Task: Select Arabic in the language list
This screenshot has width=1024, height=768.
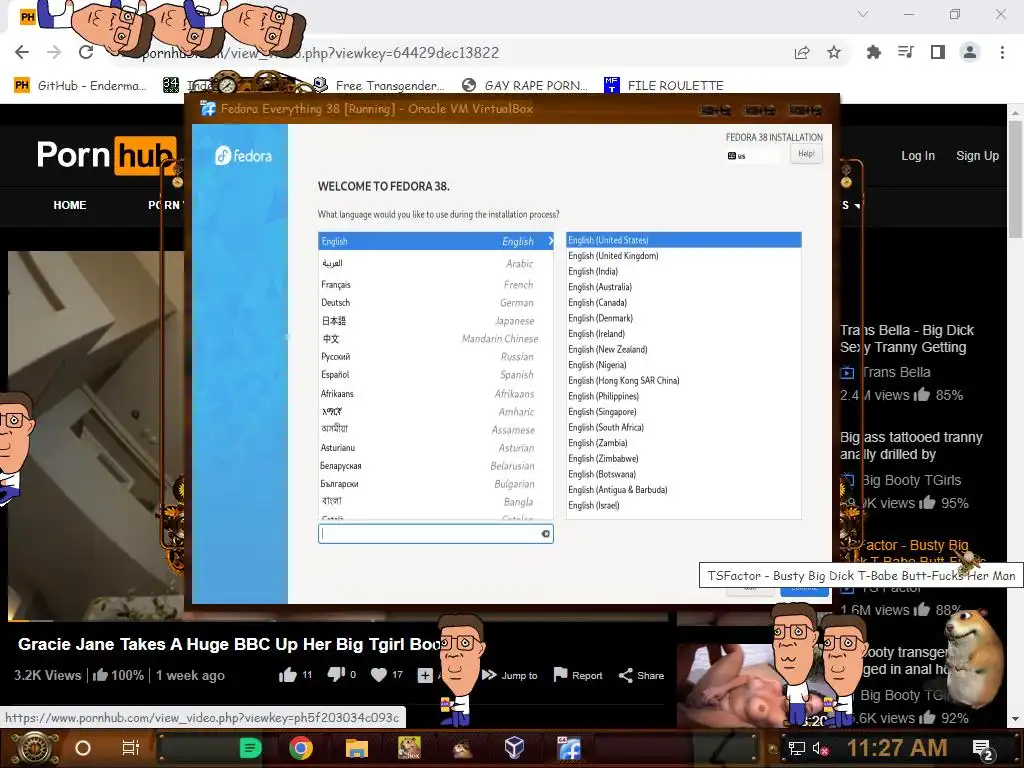Action: 436,263
